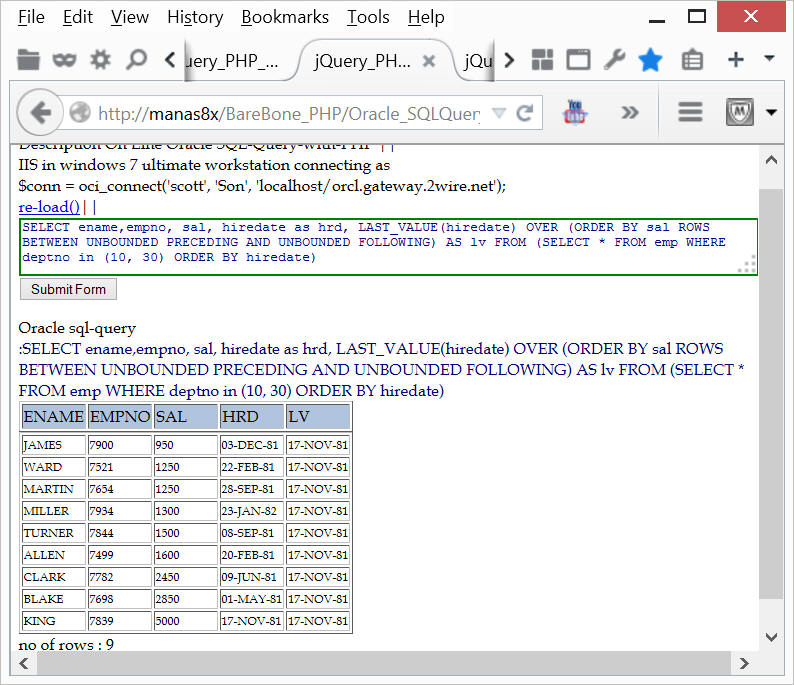Click the folder icon in the tab bar
The width and height of the screenshot is (794, 685).
point(29,60)
